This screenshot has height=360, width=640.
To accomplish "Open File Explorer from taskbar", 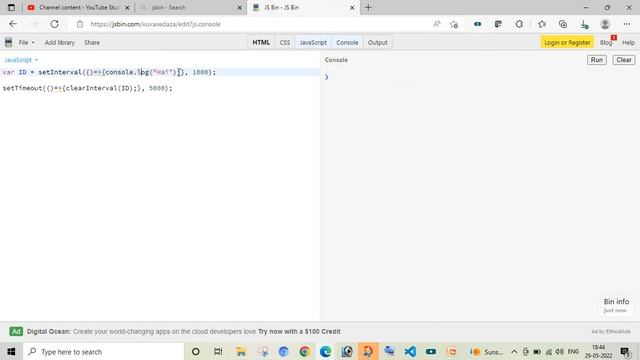I will [241, 351].
